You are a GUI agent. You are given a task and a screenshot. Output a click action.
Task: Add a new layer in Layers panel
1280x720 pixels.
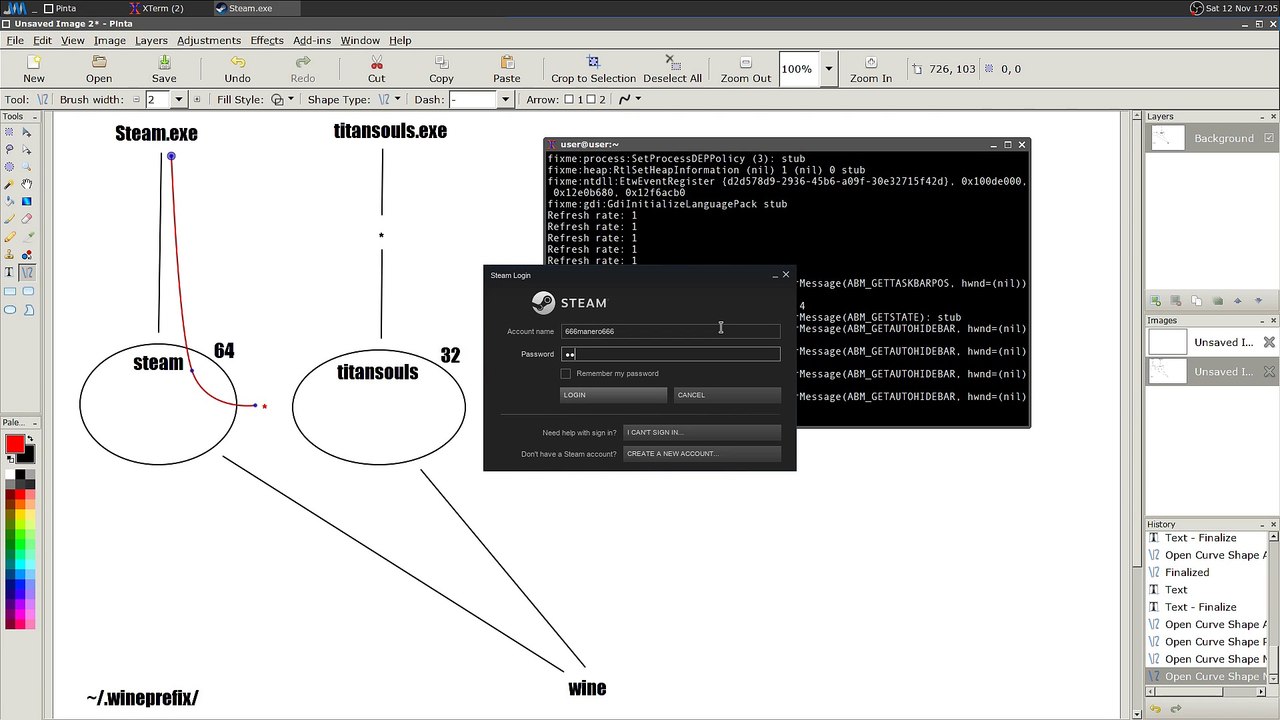[x=1156, y=301]
